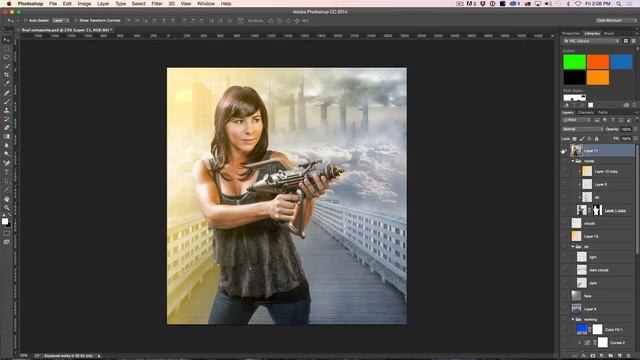Screen dimensions: 640x360
Task: Add layer style fx icon
Action: (584, 356)
